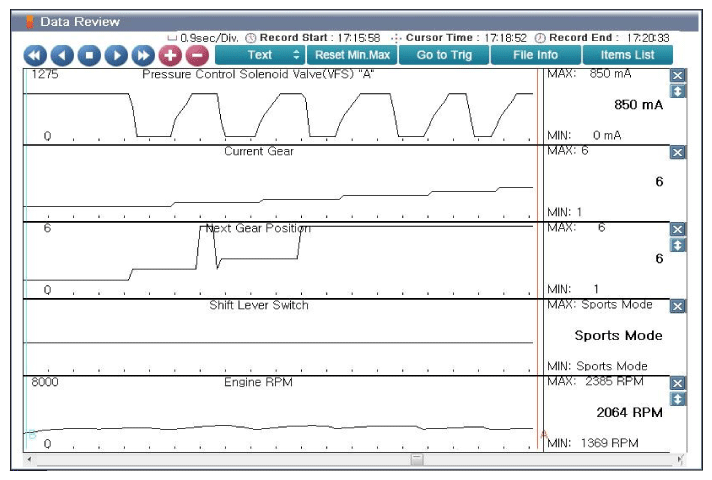
Task: Click the 0.9sec/Div. time scale text
Action: (x=209, y=38)
